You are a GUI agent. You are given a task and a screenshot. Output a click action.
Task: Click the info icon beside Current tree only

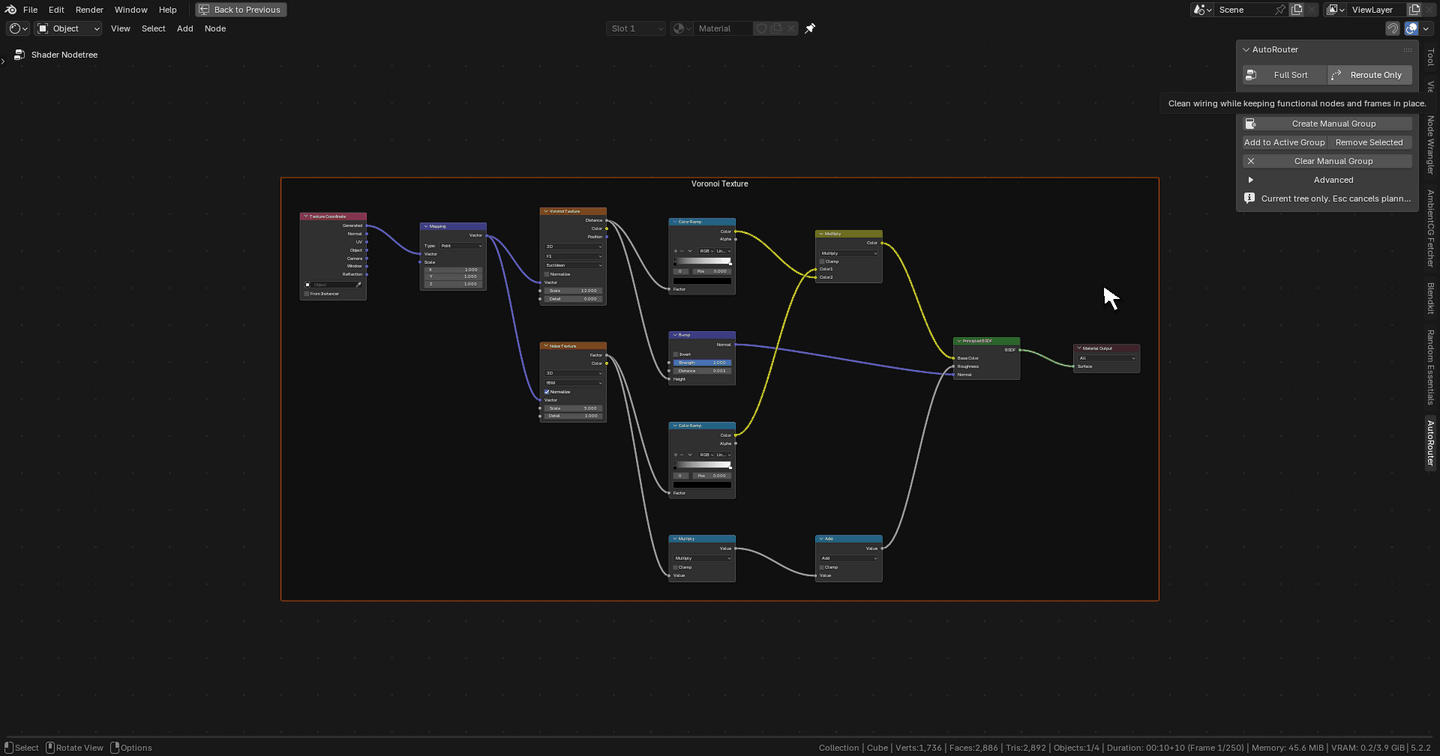pos(1249,198)
